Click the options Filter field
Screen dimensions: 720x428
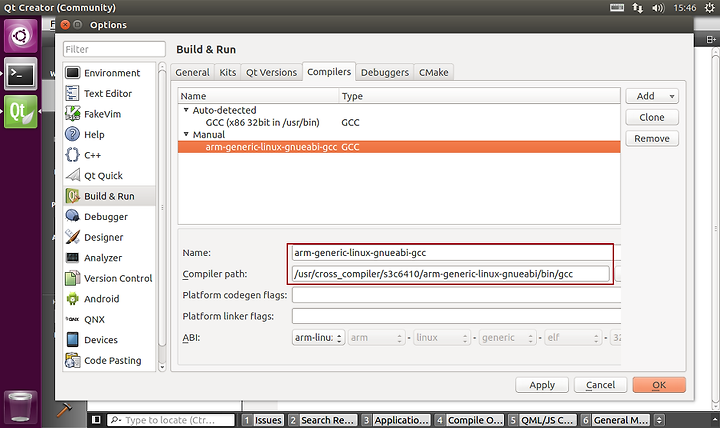tap(114, 49)
